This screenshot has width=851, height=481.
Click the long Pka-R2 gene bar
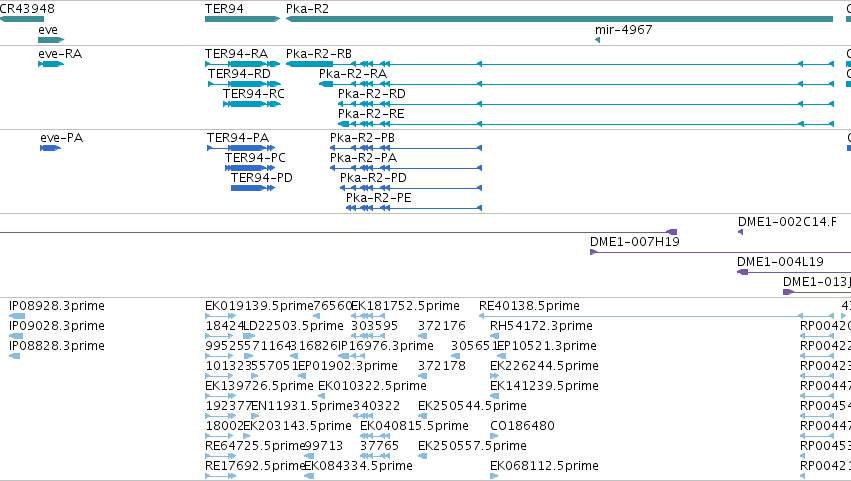(x=559, y=19)
